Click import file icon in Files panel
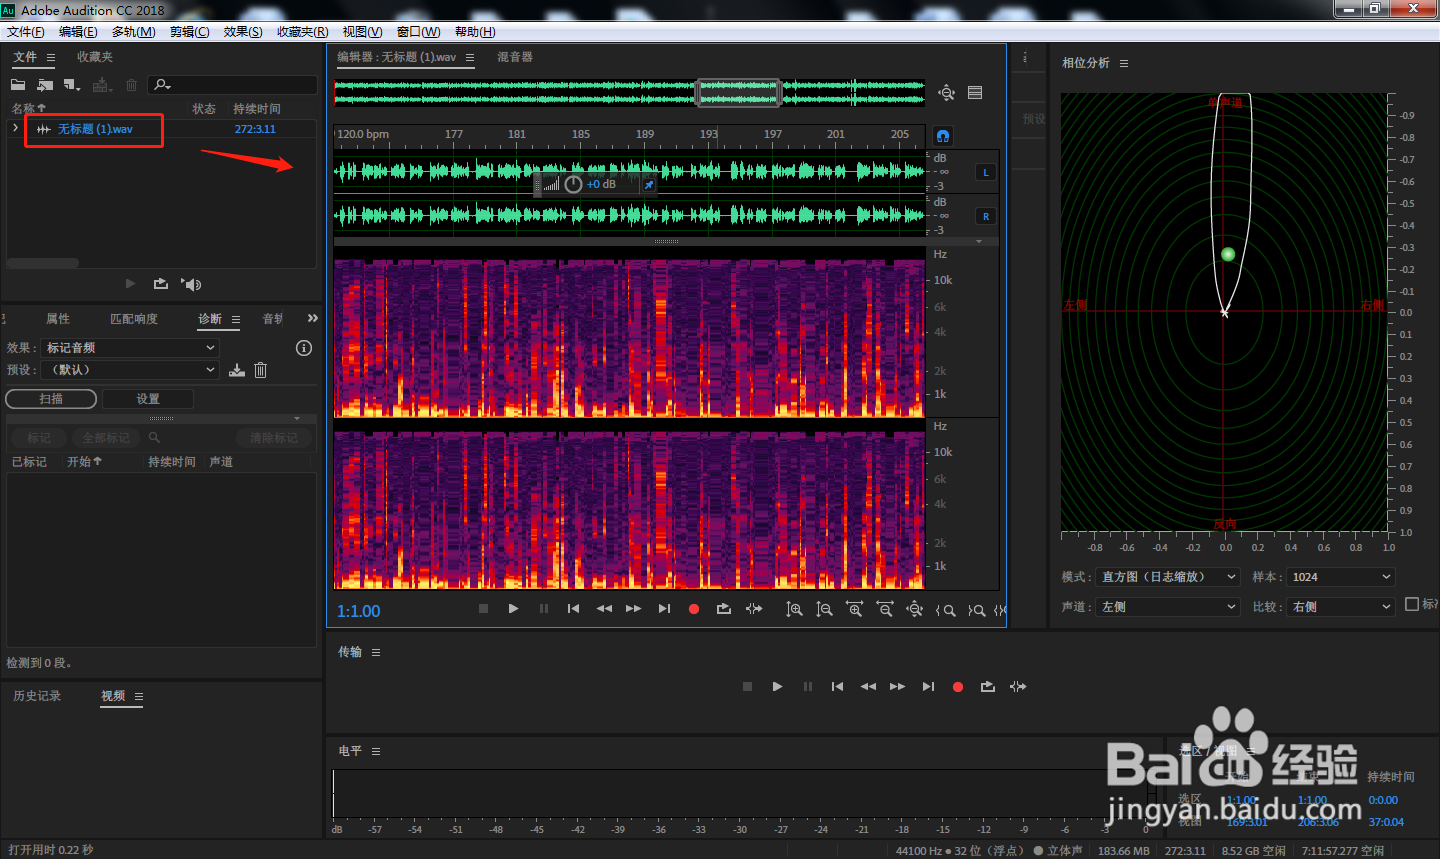The height and width of the screenshot is (859, 1440). 45,85
